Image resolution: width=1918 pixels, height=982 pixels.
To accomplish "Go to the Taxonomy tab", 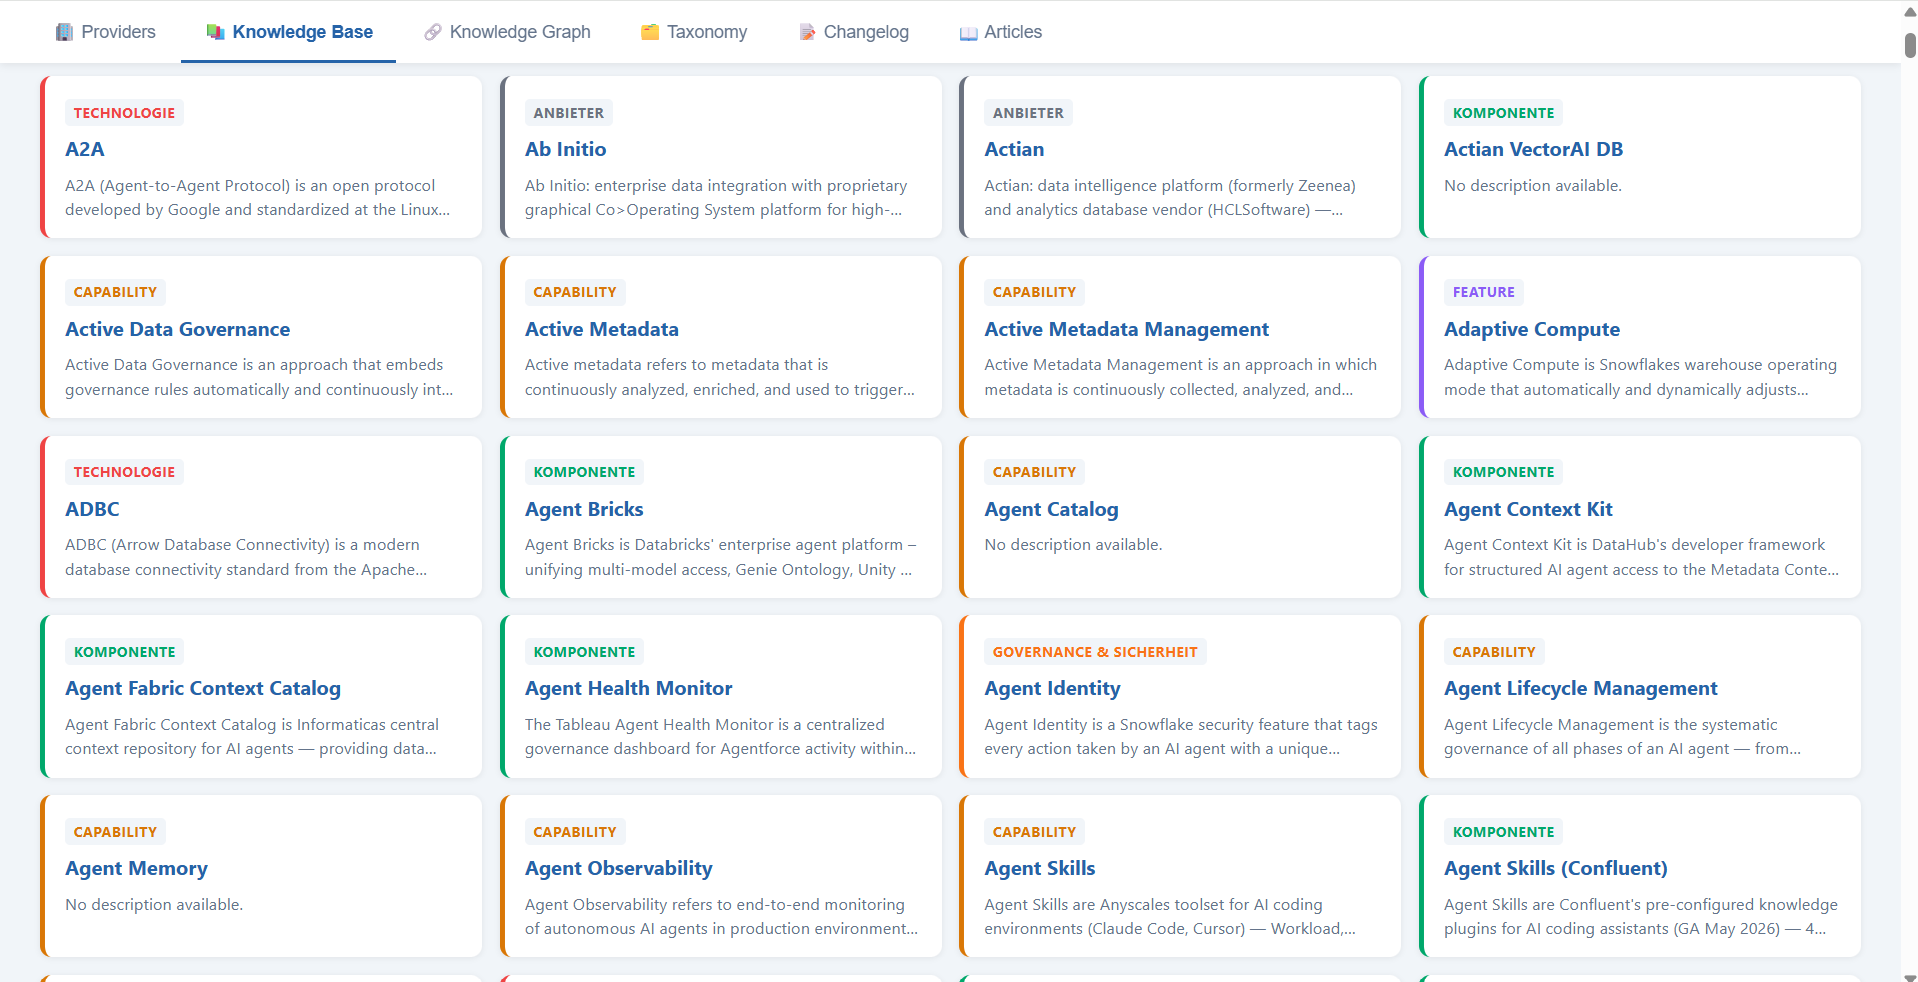I will point(695,32).
